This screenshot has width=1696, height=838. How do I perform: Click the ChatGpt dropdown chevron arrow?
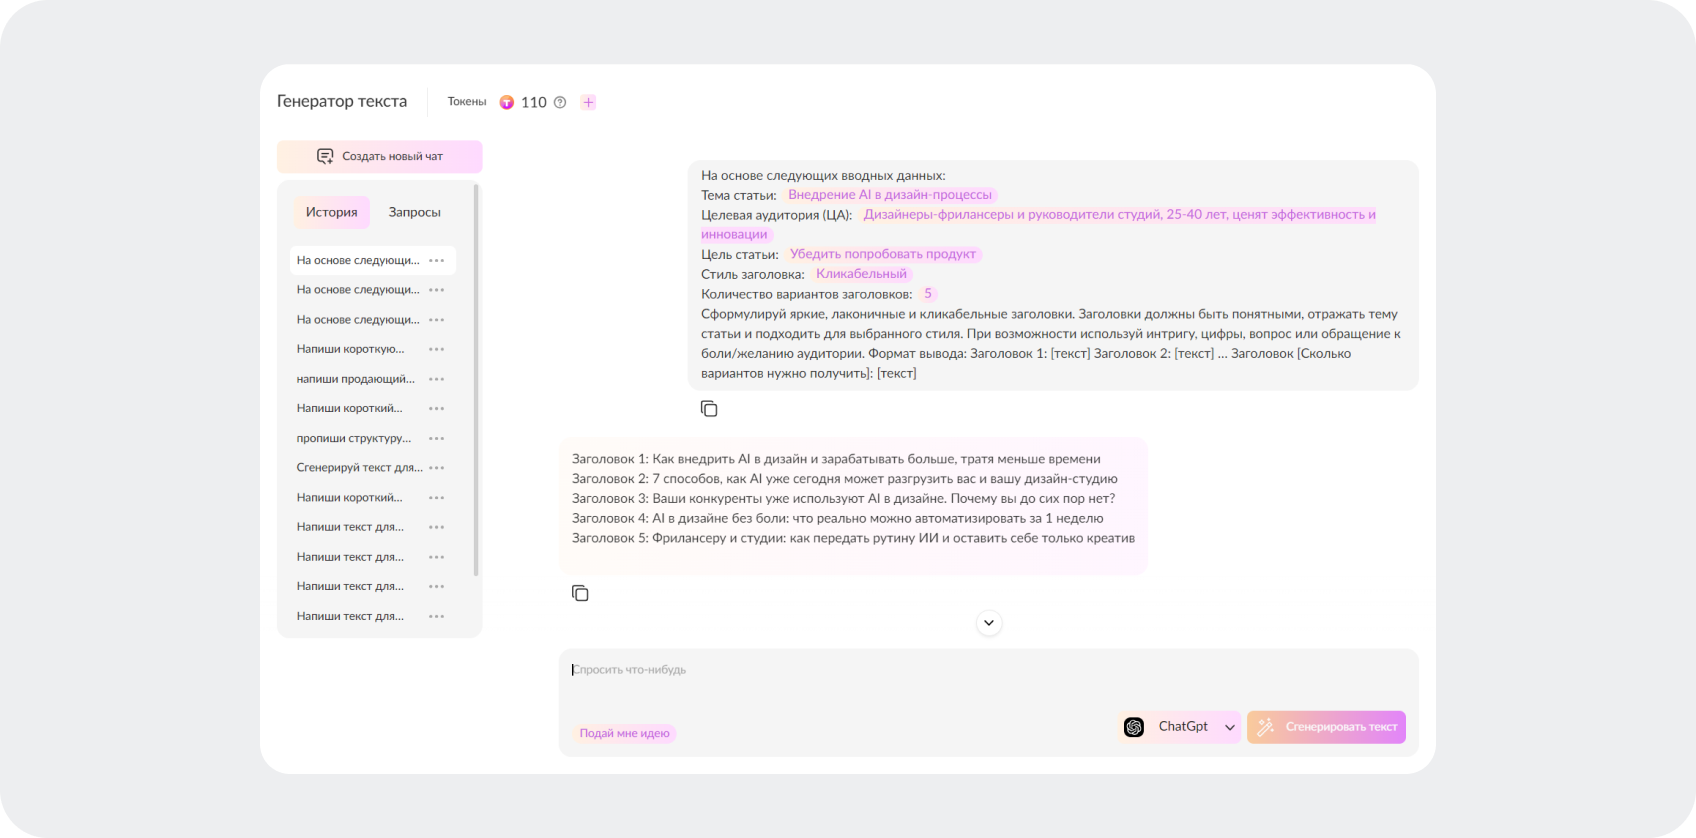tap(1230, 727)
